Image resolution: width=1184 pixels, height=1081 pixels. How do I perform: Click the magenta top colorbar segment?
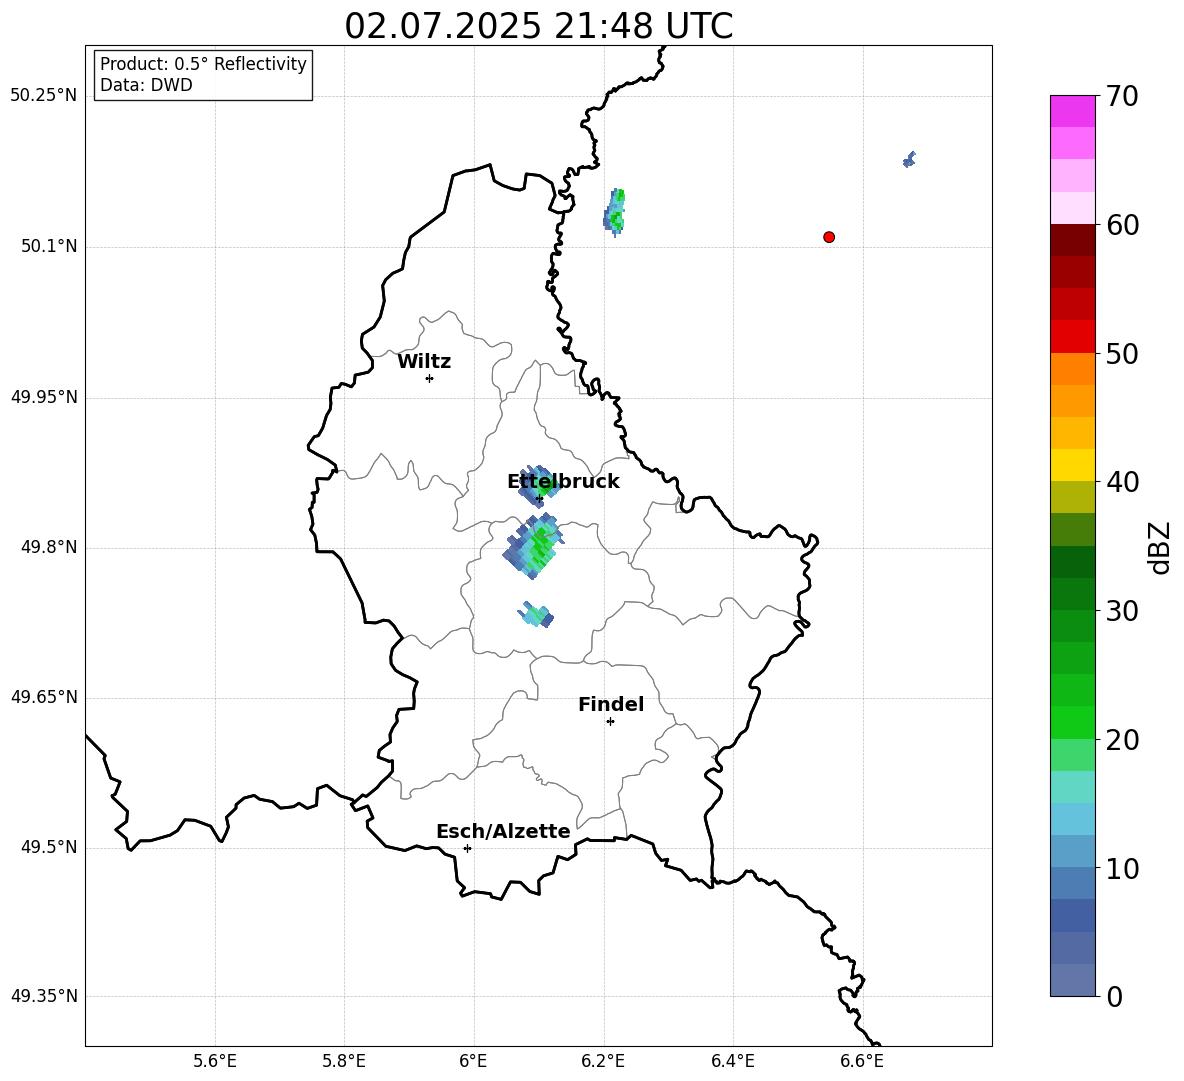1073,111
